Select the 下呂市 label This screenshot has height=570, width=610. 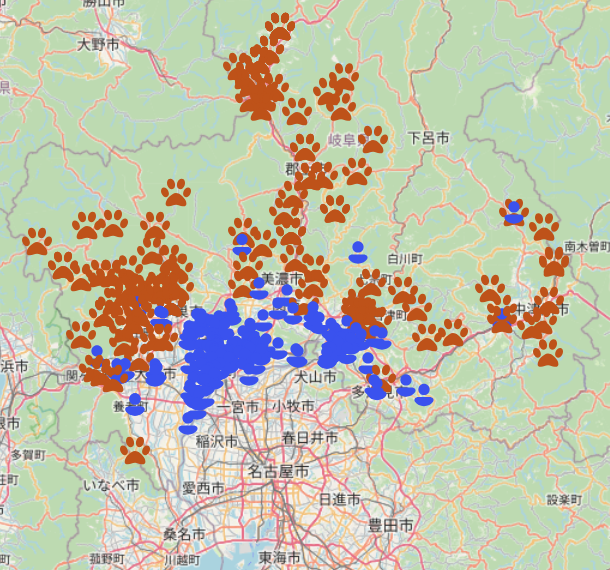pyautogui.click(x=428, y=138)
